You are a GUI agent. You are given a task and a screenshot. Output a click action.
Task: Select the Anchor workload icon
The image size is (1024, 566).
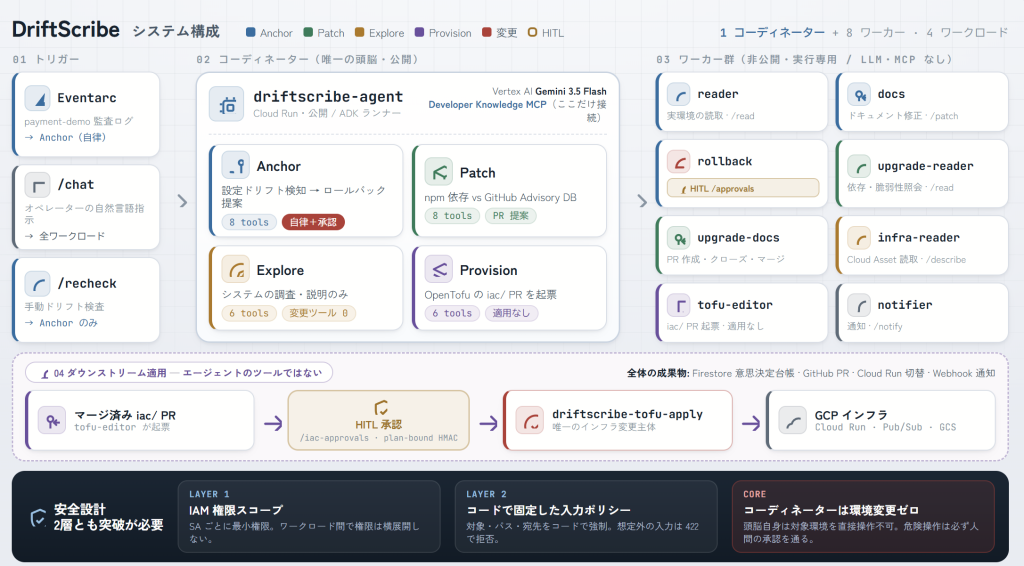(235, 166)
